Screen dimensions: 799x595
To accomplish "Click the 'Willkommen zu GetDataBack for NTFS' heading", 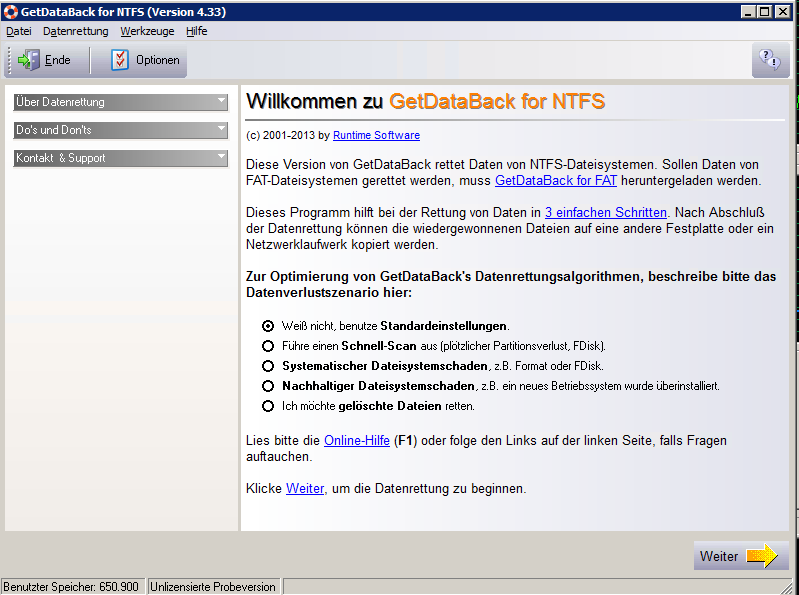I will point(425,101).
